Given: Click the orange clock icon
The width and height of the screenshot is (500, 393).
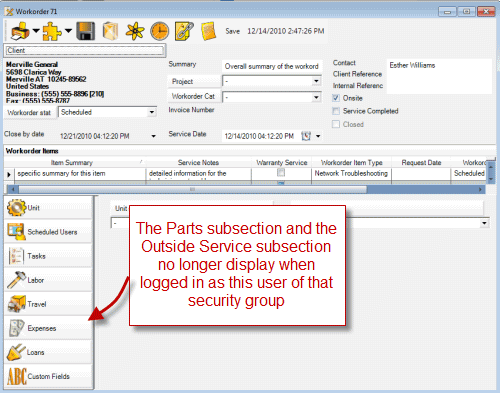Looking at the screenshot, I should pos(160,31).
